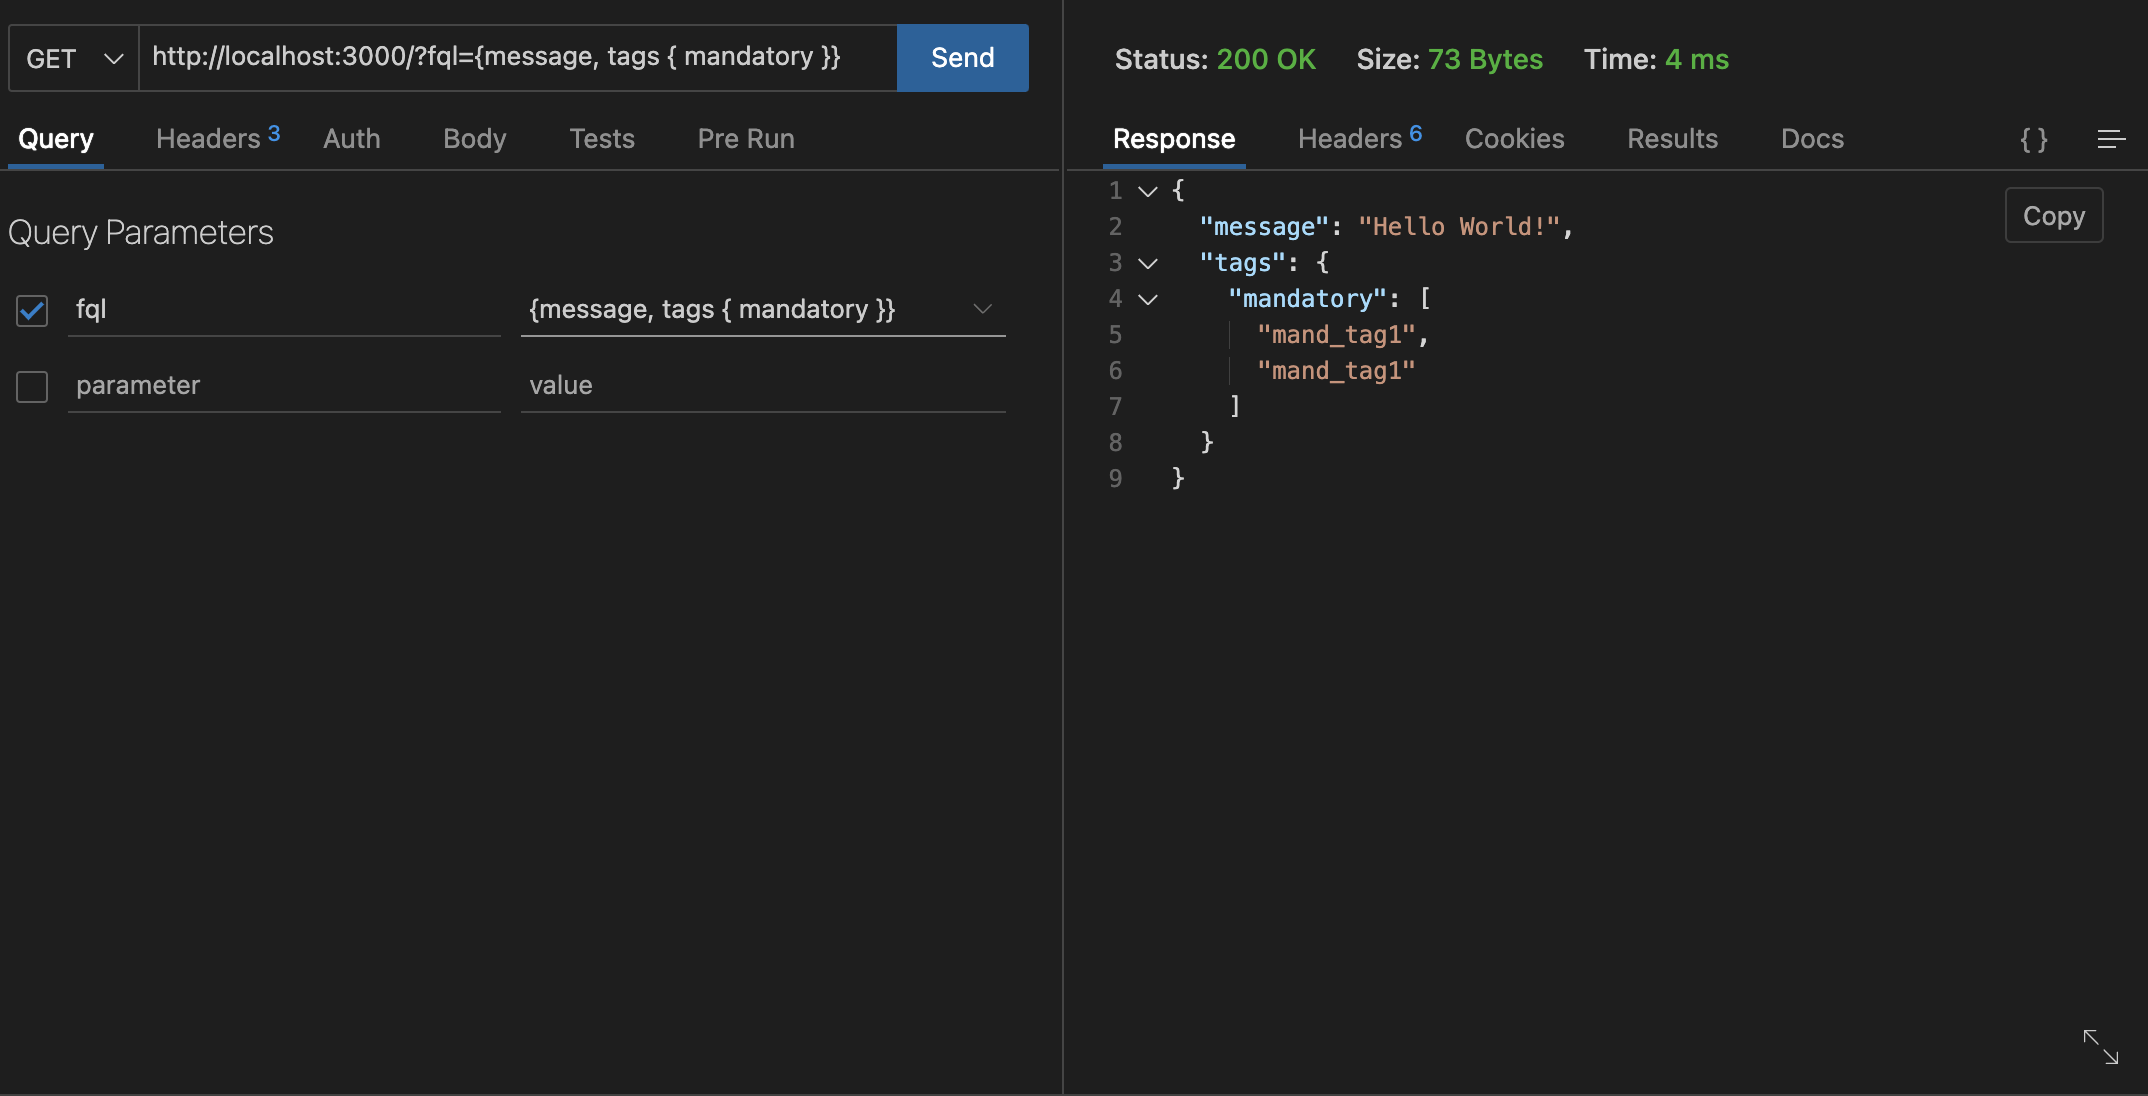Click the empty parameter name field
2148x1096 pixels.
pos(284,386)
